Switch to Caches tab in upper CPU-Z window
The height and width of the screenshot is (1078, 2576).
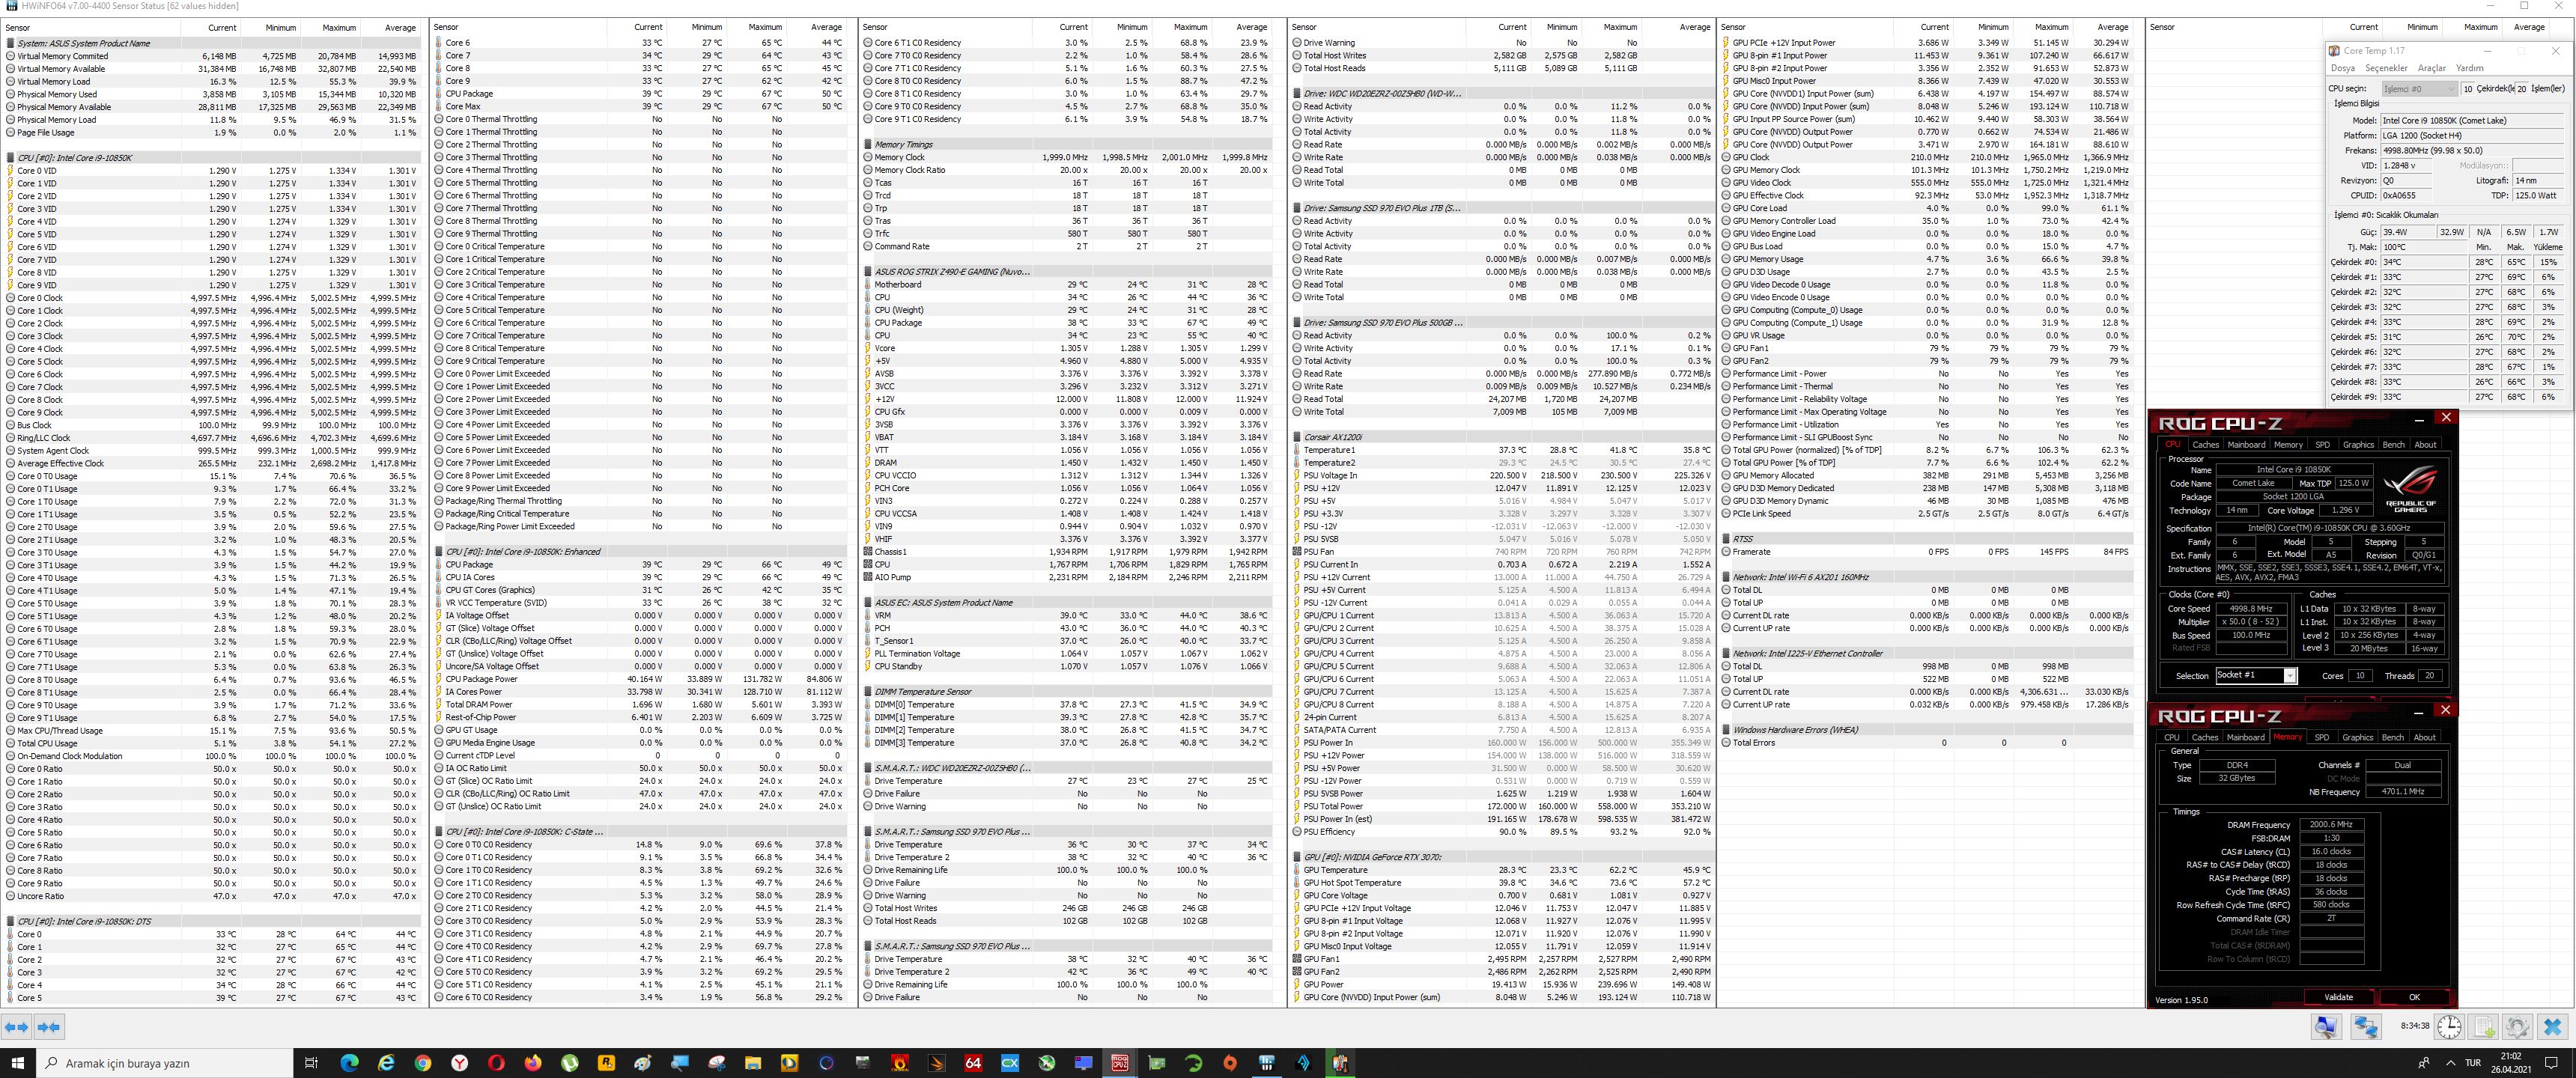click(x=2205, y=444)
